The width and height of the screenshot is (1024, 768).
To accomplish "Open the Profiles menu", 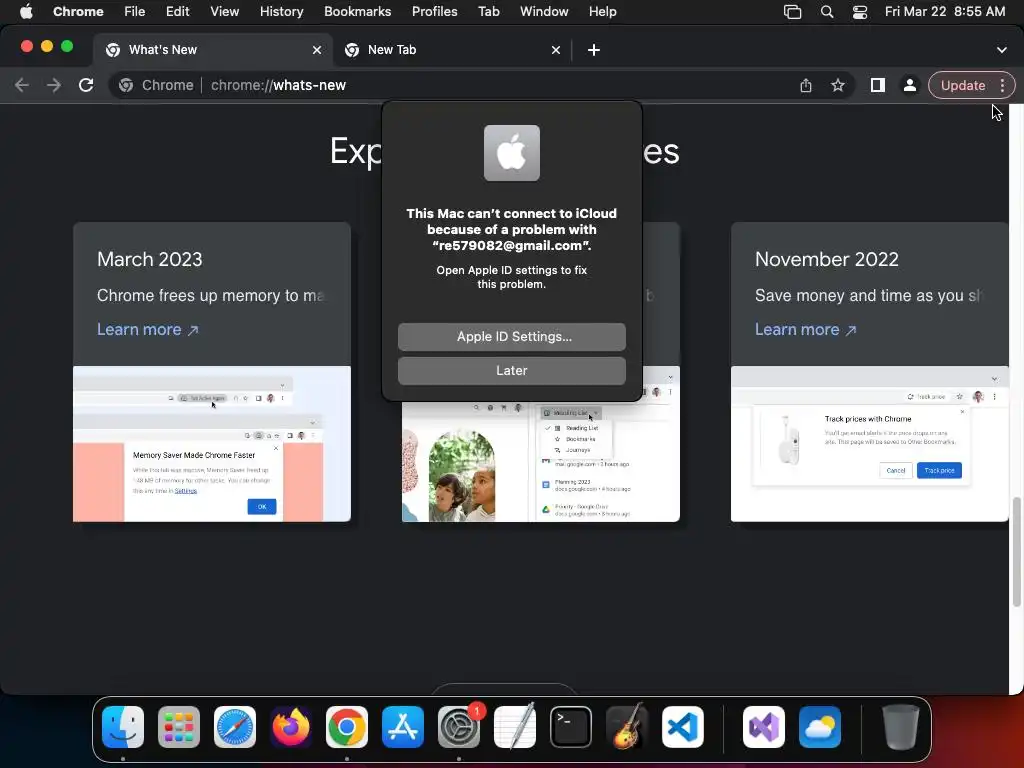I will tap(434, 12).
